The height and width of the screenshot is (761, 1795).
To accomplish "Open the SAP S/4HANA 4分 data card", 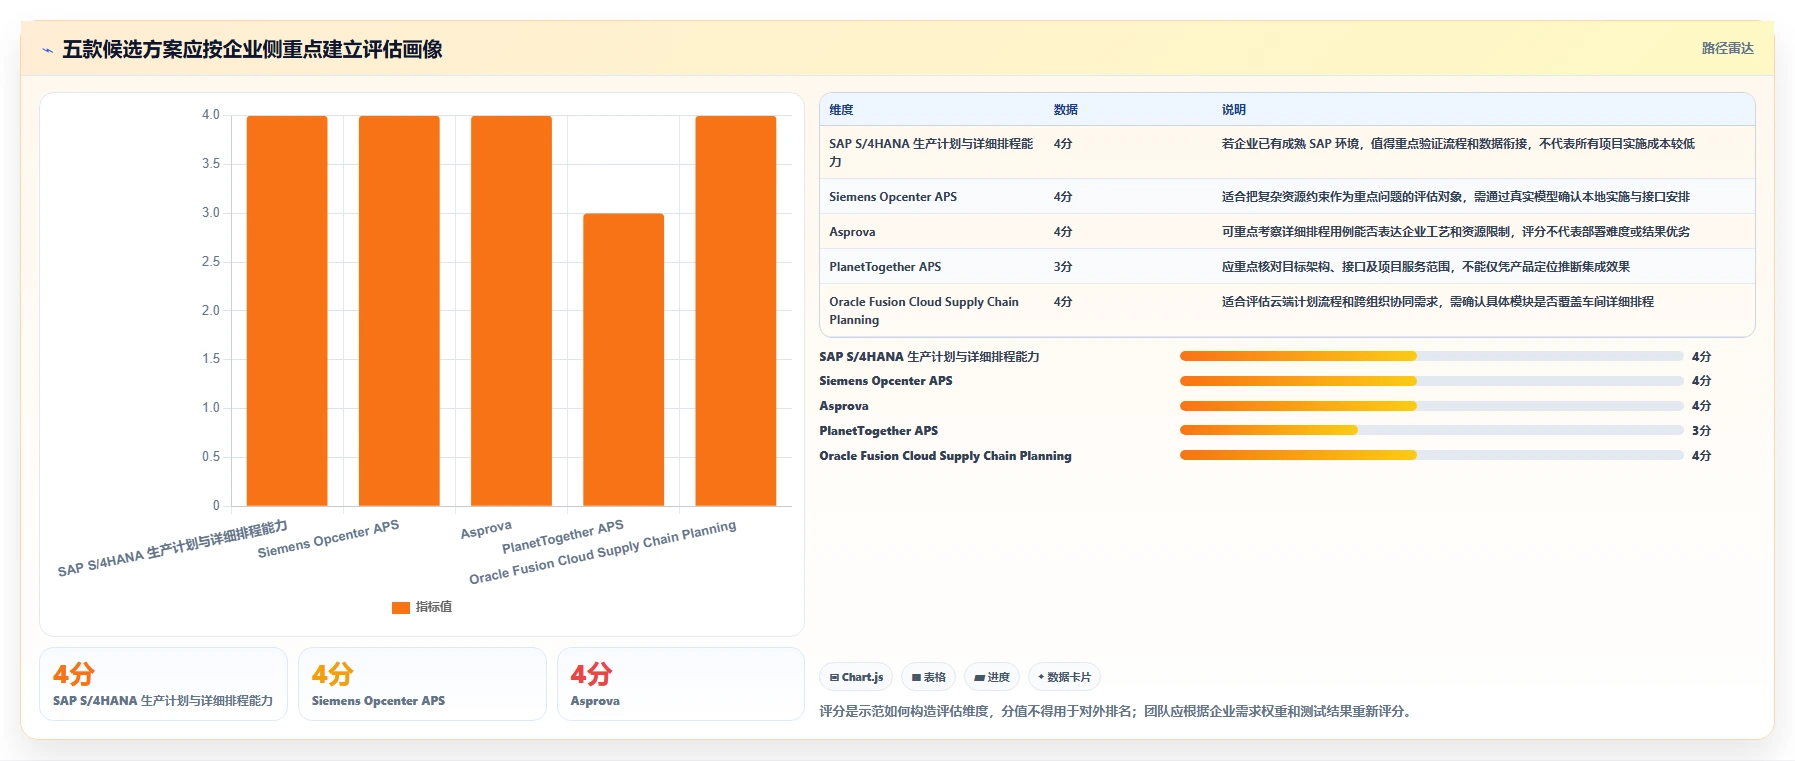I will pos(163,684).
